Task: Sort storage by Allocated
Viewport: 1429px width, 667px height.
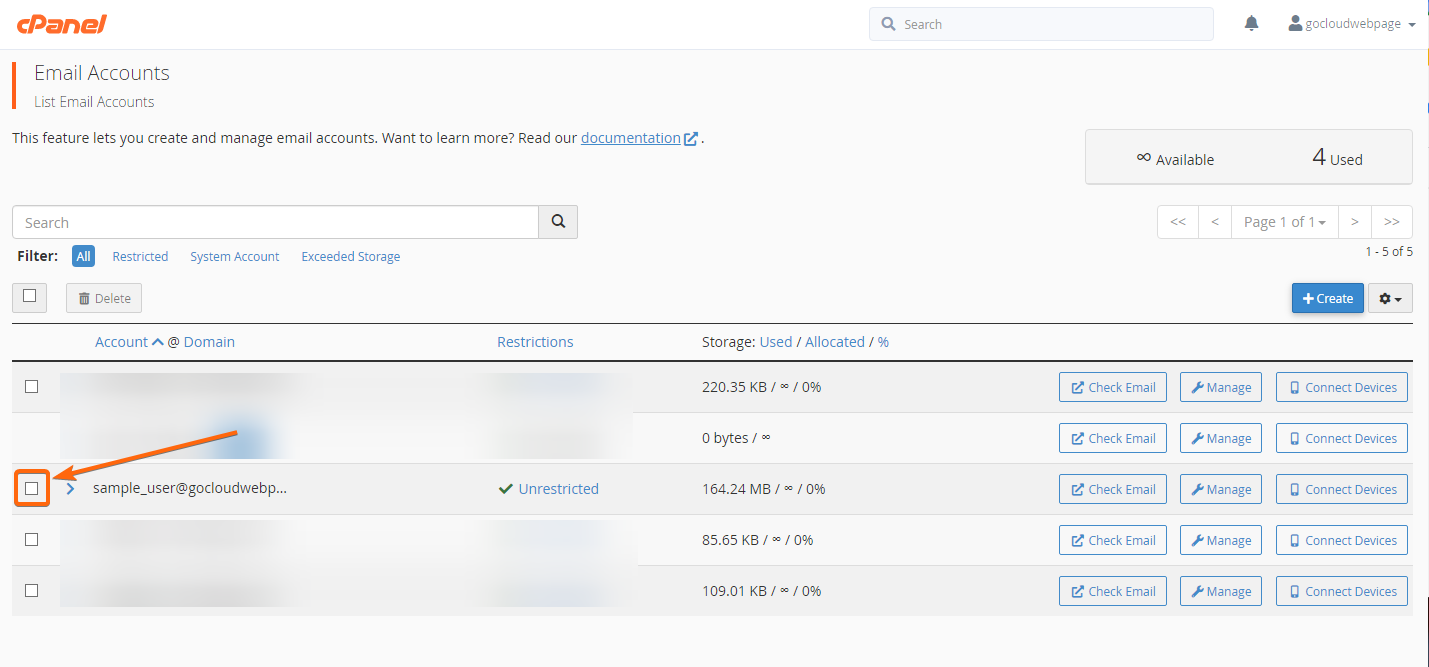Action: click(835, 342)
